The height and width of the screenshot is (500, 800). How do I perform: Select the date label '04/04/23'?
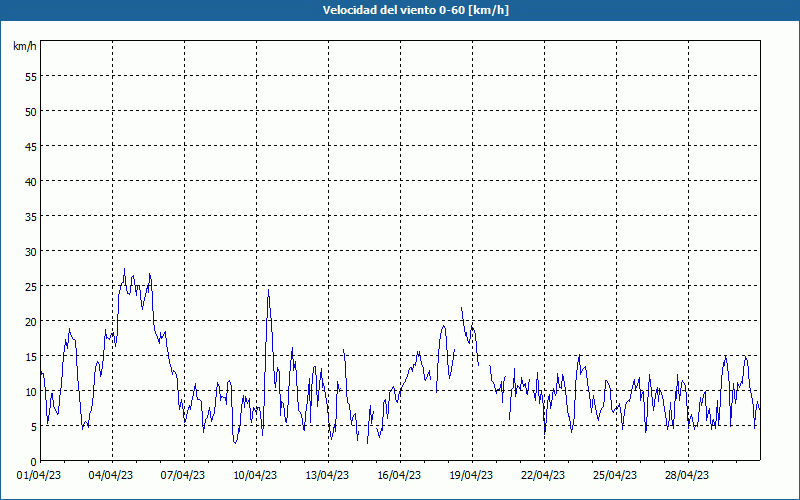(x=111, y=475)
